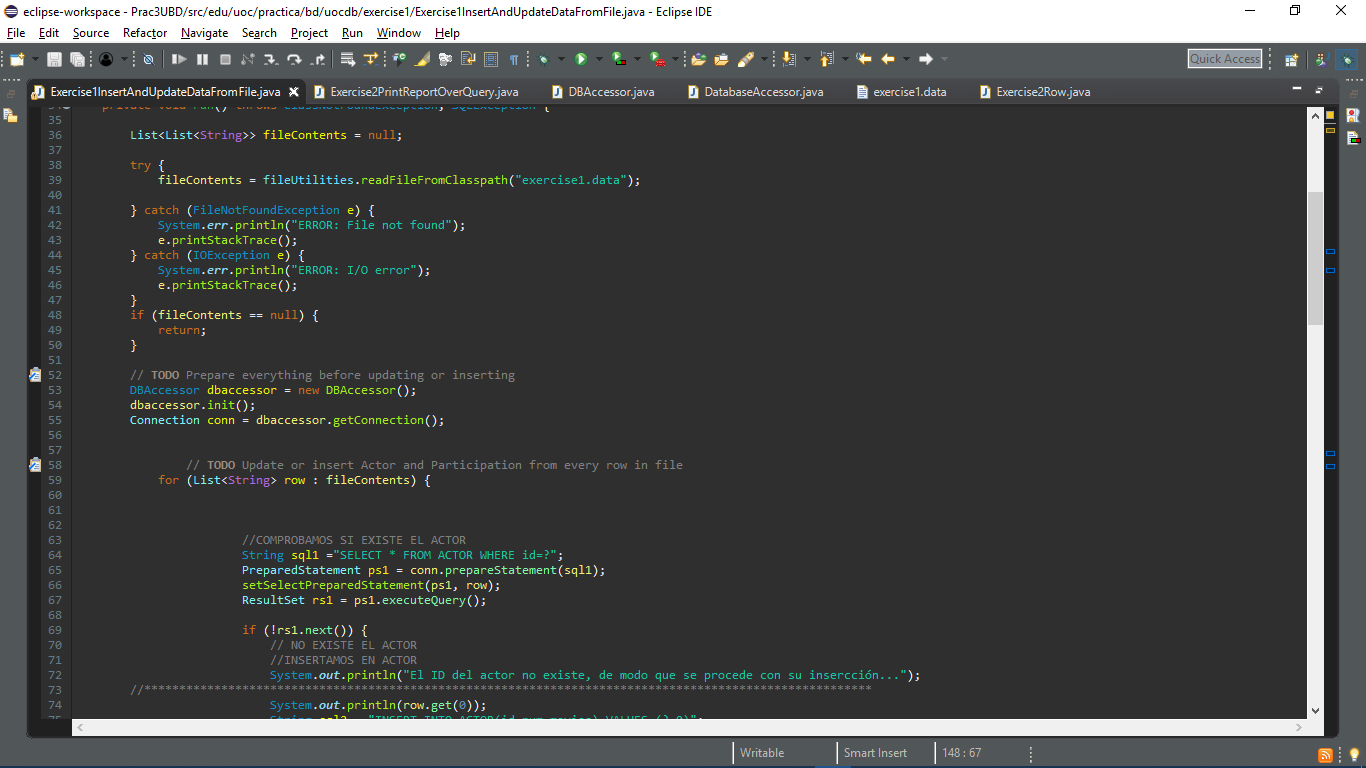This screenshot has height=768, width=1366.
Task: Click the Step Return icon
Action: [x=317, y=59]
